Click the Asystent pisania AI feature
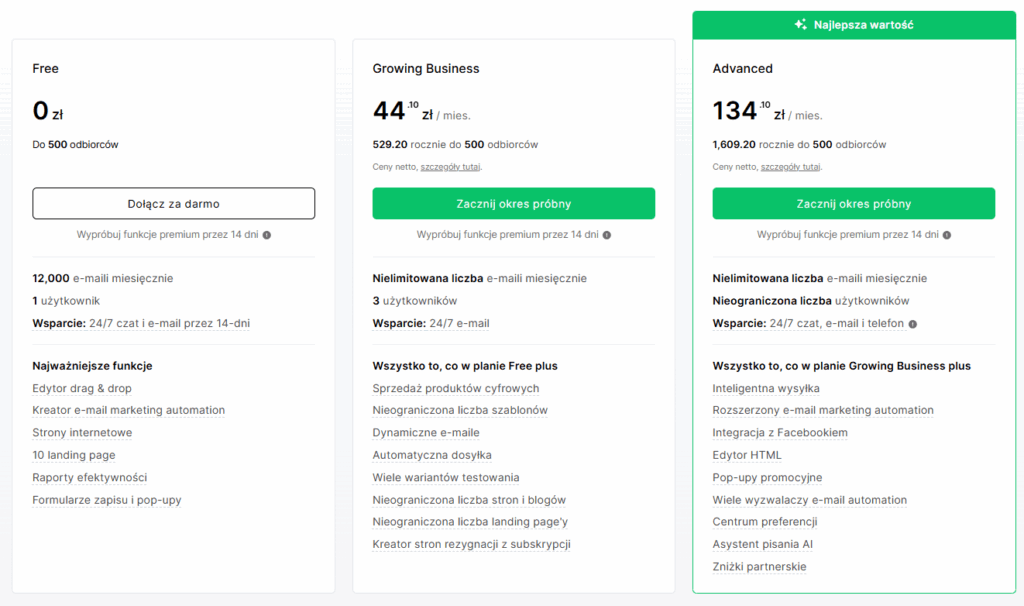Image resolution: width=1024 pixels, height=606 pixels. 762,544
